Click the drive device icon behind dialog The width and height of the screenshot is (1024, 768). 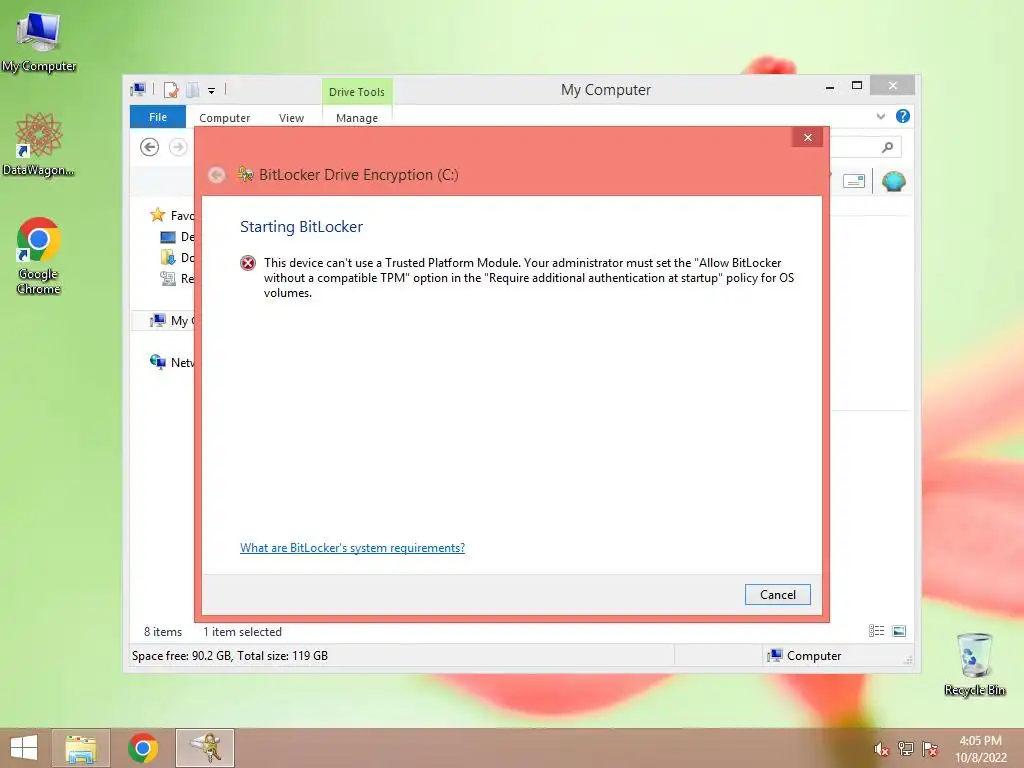[854, 181]
